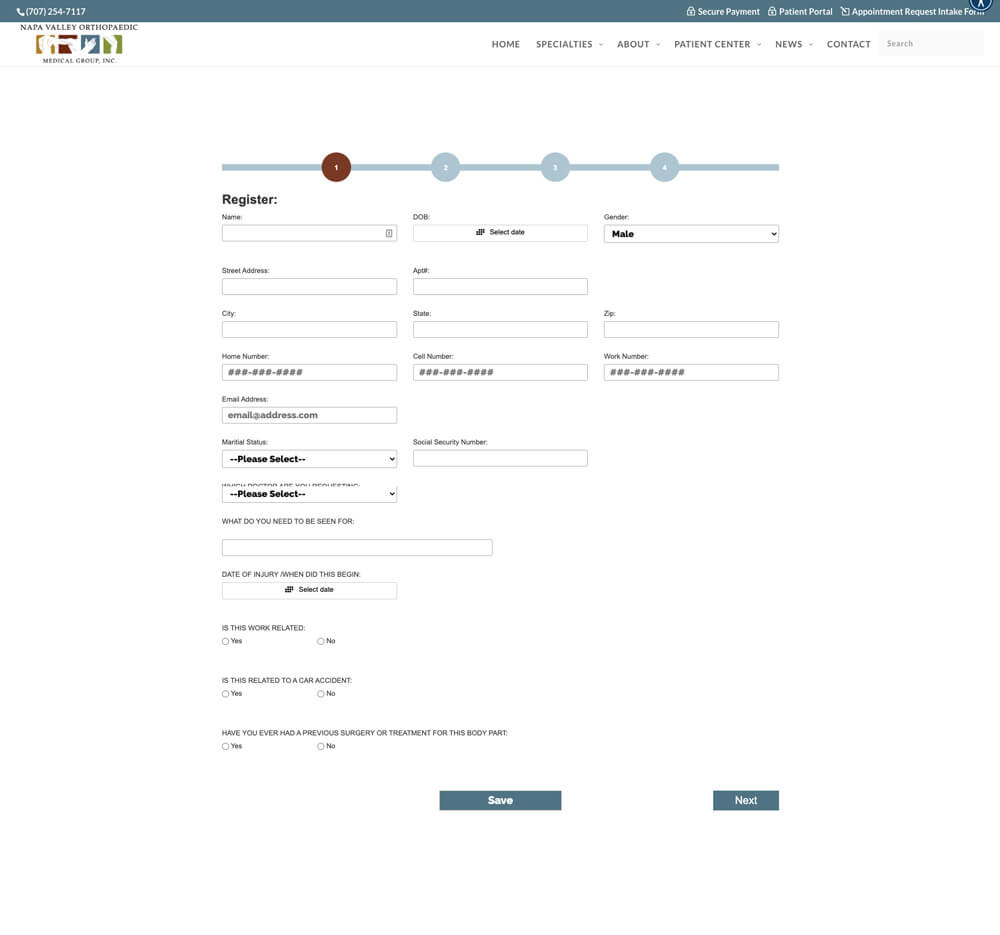This screenshot has height=935, width=1000.
Task: Open the accessibility widget icon
Action: (981, 4)
